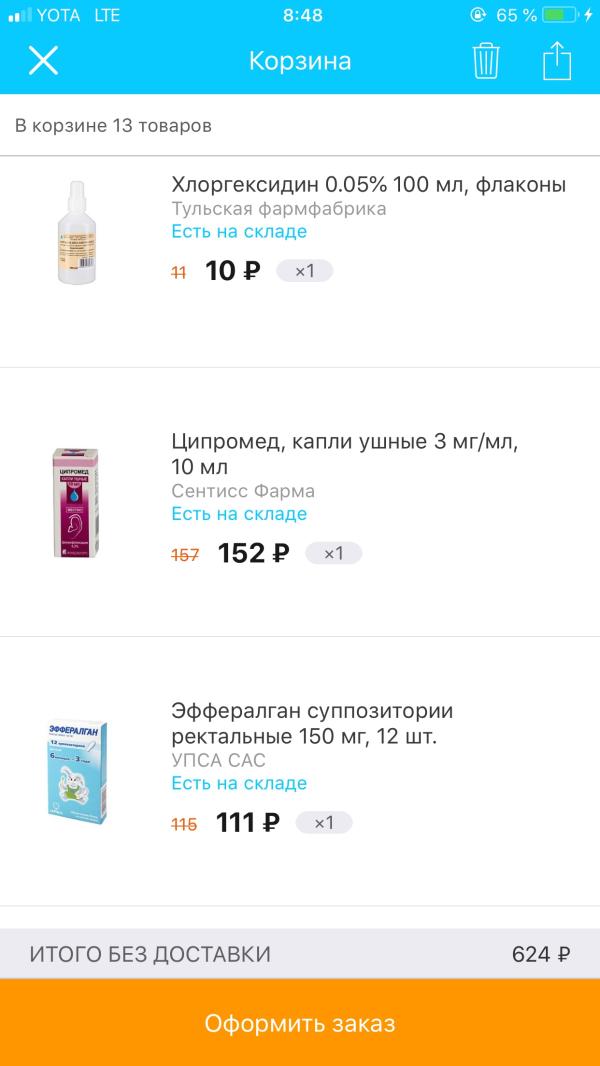This screenshot has height=1066, width=600.
Task: Tap the share icon in the header
Action: (x=557, y=61)
